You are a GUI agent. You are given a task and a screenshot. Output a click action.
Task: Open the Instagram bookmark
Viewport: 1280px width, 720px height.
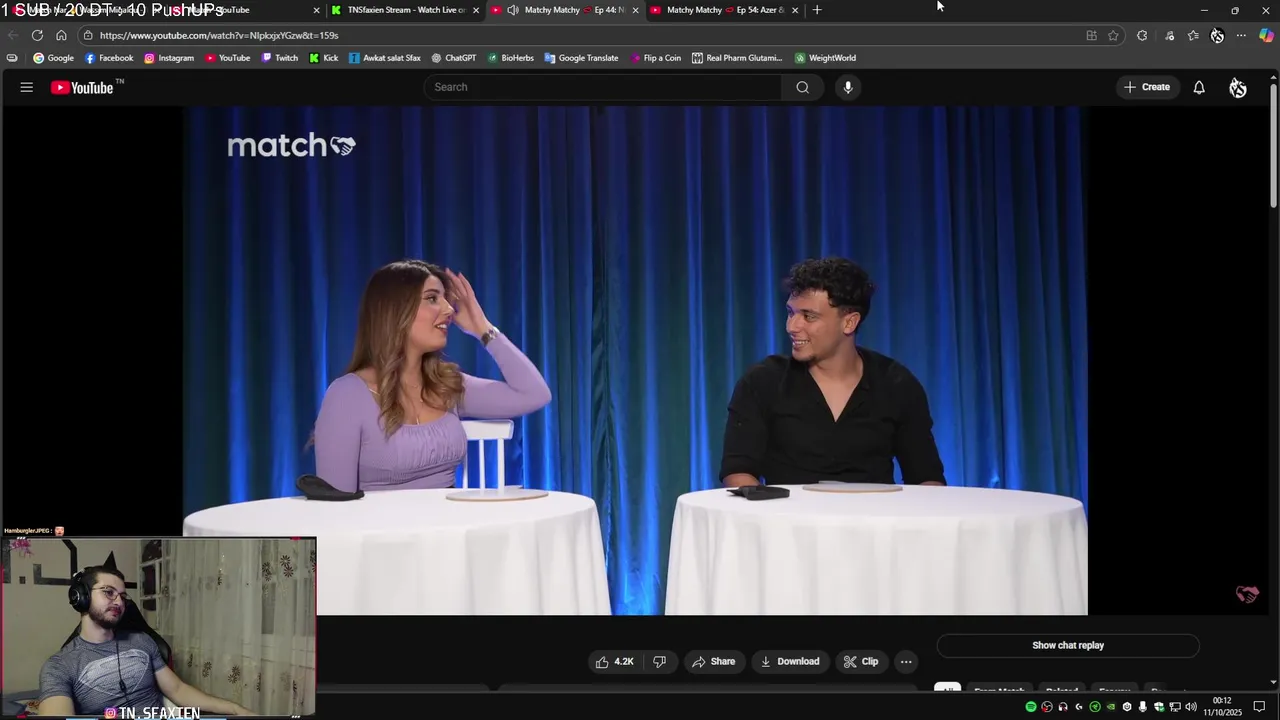point(169,58)
